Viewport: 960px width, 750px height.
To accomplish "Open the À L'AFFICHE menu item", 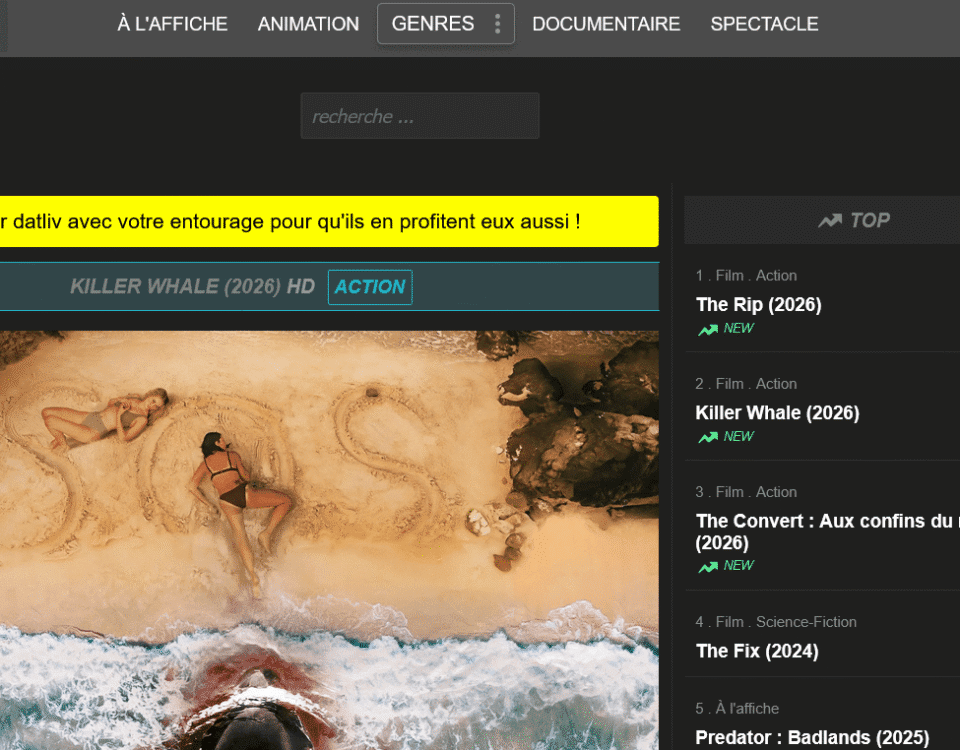I will (x=172, y=24).
